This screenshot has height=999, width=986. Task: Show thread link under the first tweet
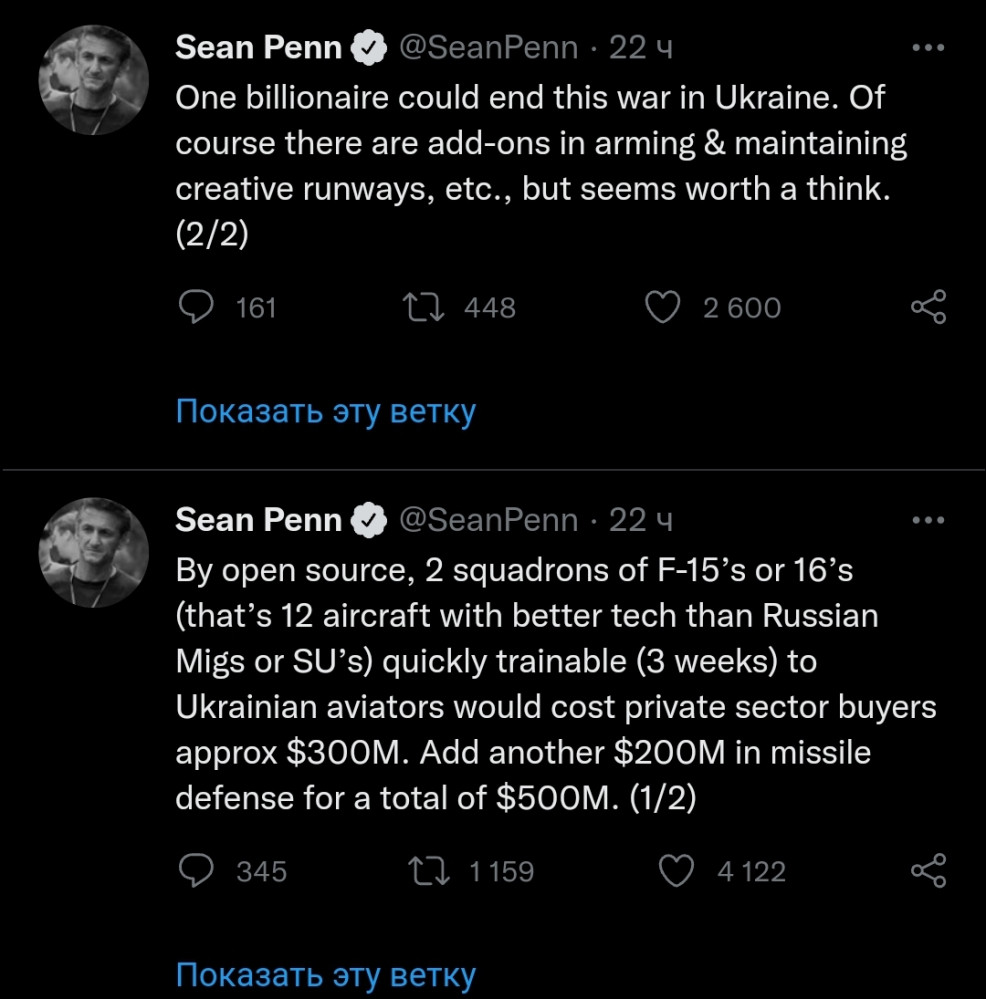[326, 411]
